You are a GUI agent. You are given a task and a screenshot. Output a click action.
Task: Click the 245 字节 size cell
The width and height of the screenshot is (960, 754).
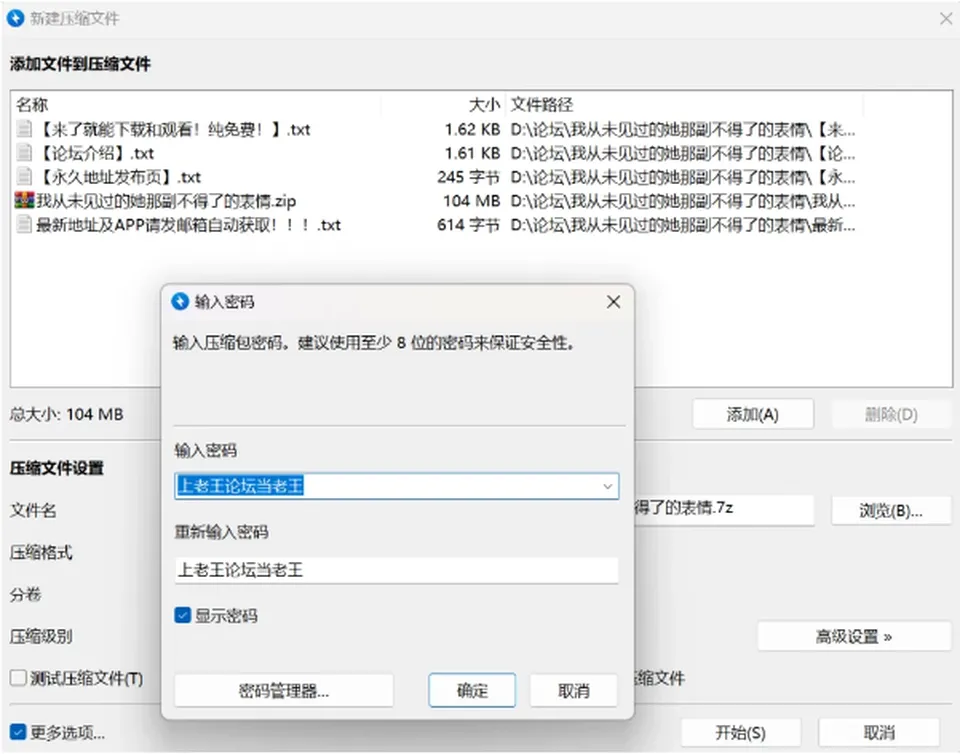(468, 177)
